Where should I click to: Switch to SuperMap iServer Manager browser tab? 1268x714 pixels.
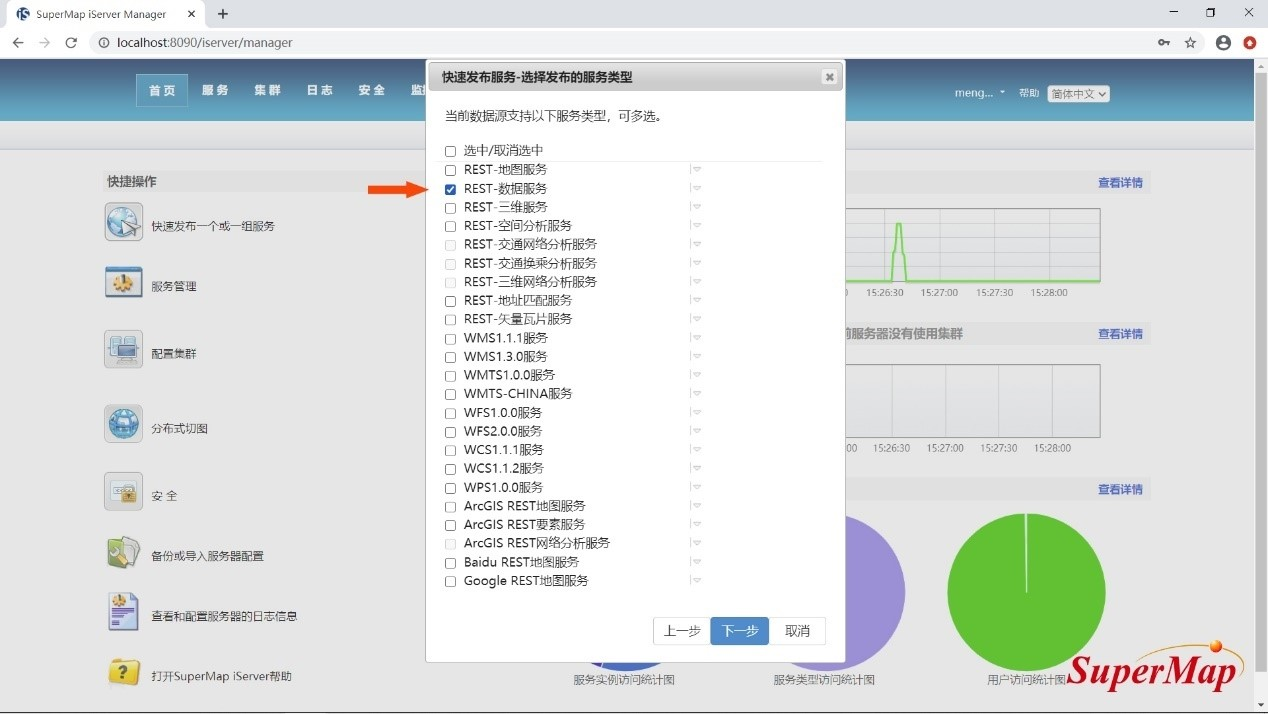click(x=105, y=14)
